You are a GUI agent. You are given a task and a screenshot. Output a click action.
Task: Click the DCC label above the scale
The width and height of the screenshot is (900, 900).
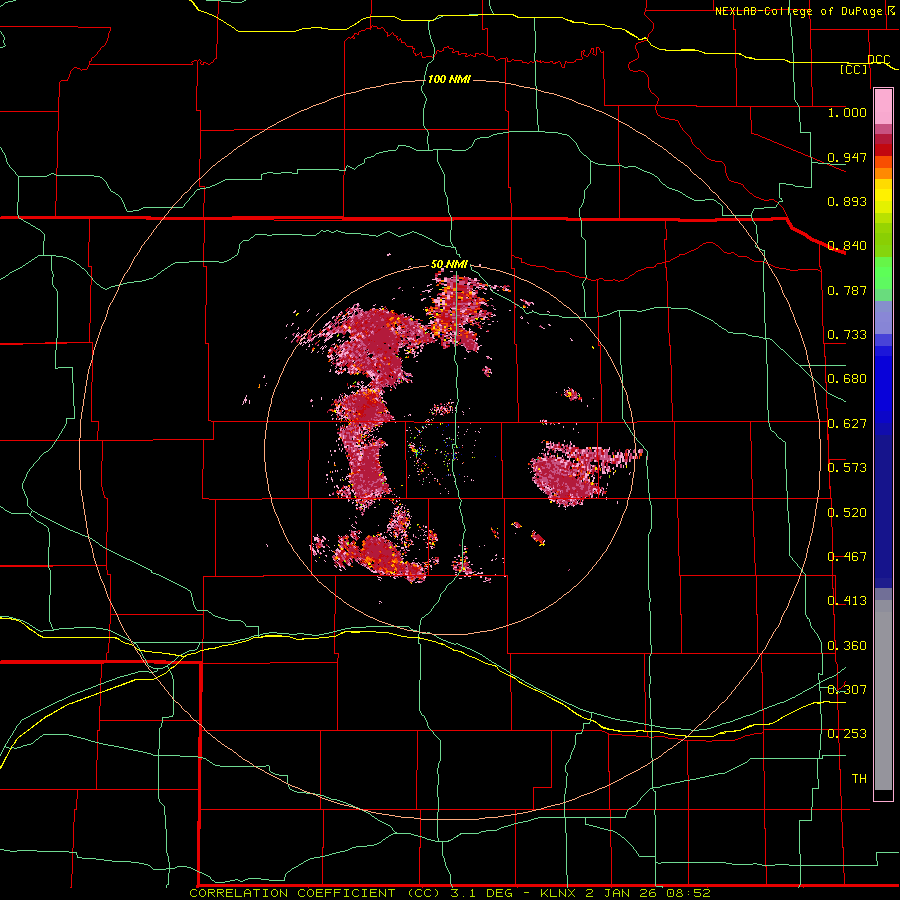(879, 60)
